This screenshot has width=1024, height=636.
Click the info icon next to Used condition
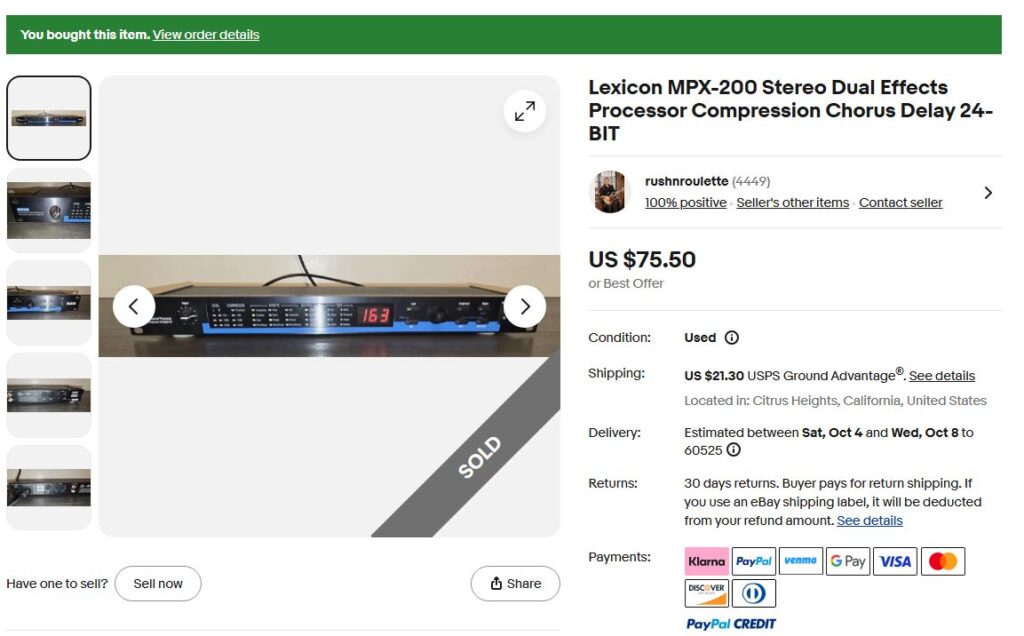point(733,337)
